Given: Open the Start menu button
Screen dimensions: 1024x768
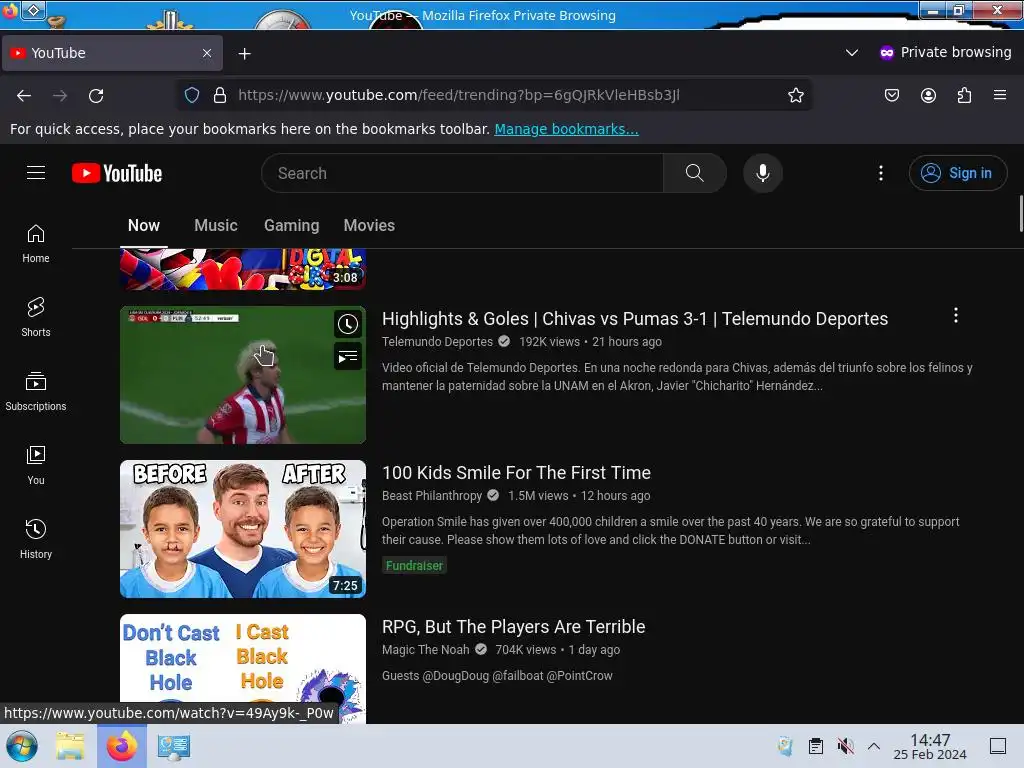Looking at the screenshot, I should coord(22,746).
